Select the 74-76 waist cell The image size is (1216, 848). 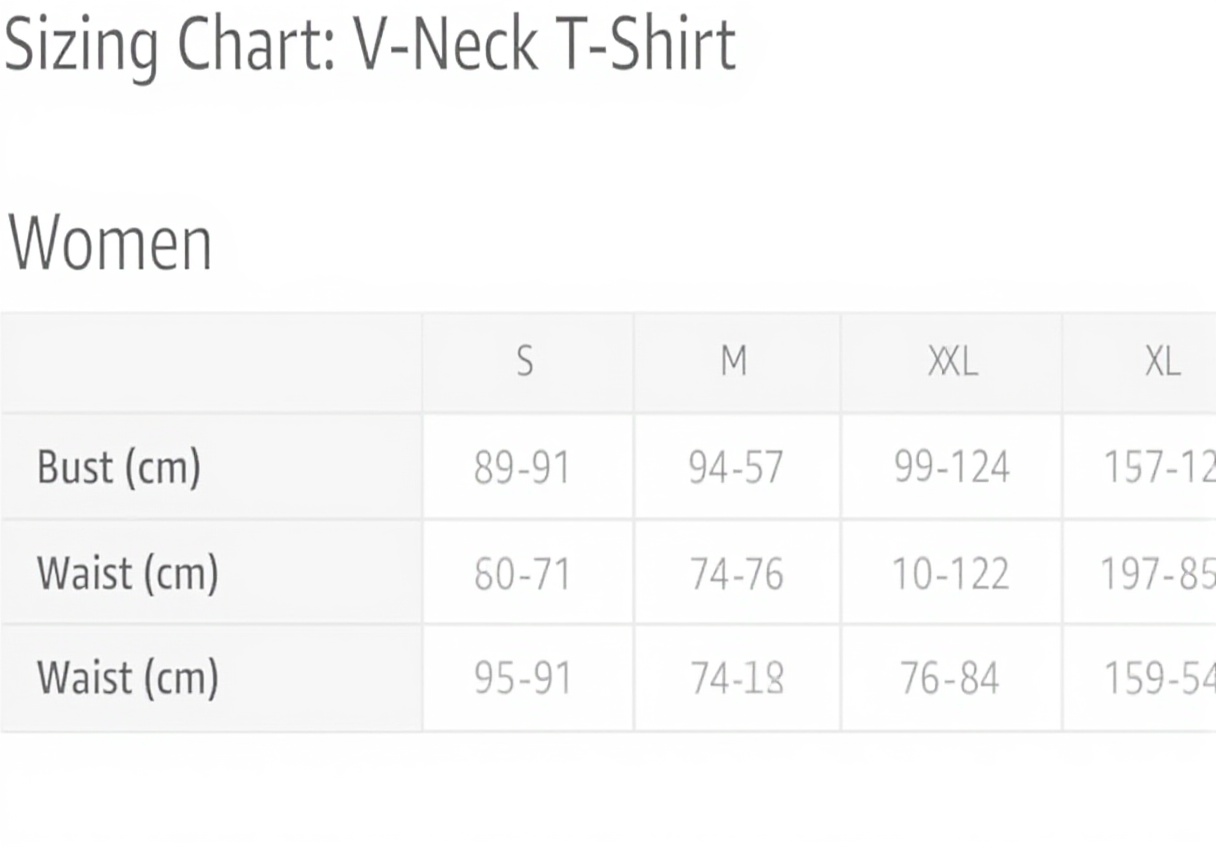click(x=736, y=574)
